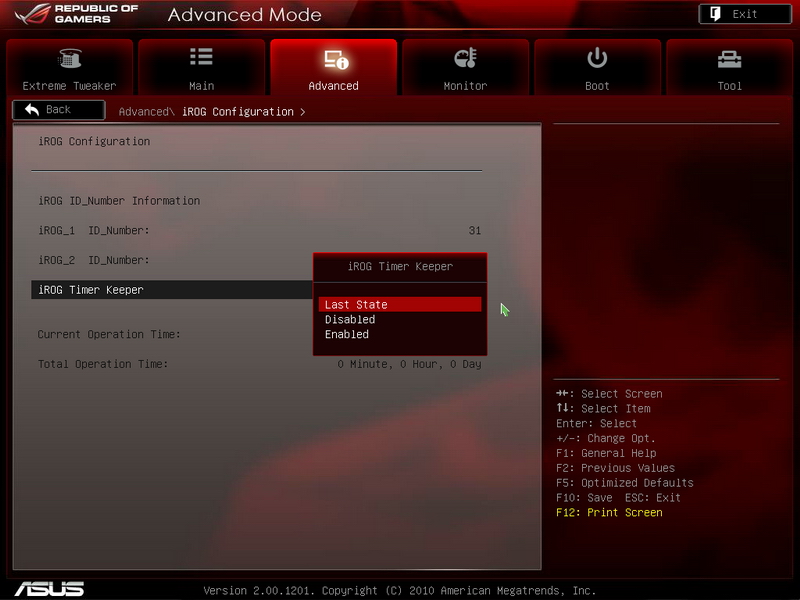Click the +/-: Change Opt. hint
800x600 pixels.
point(606,438)
